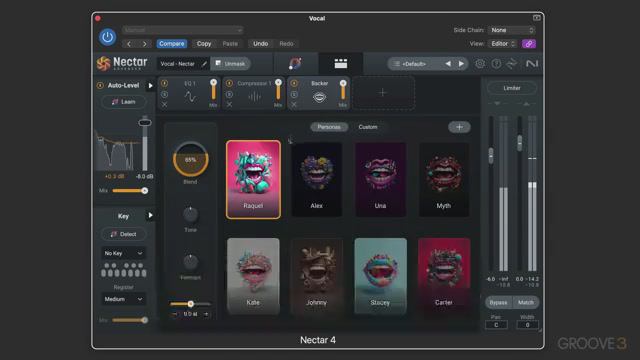Select next Nectar preset arrow
Screen dimensions: 640x360
pos(461,64)
